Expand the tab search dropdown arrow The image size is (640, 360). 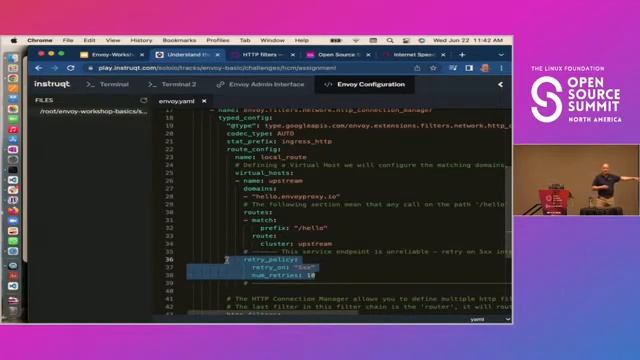[501, 55]
